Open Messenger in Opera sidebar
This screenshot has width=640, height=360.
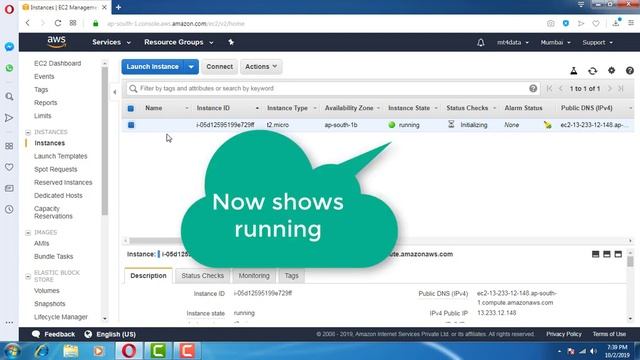[9, 47]
